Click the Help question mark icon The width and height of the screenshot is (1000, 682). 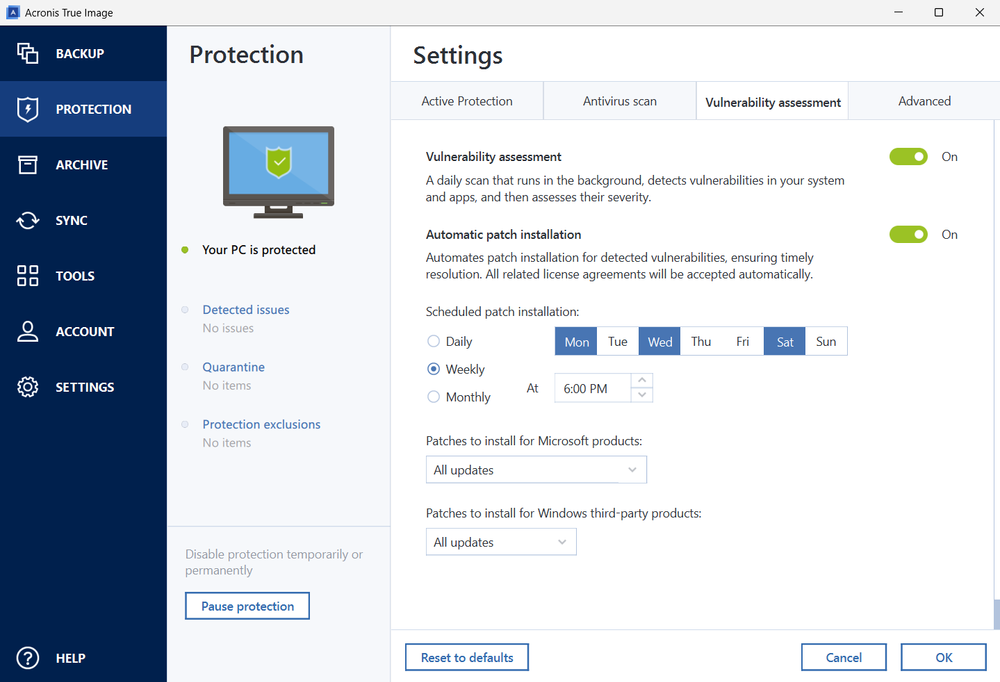tap(28, 658)
